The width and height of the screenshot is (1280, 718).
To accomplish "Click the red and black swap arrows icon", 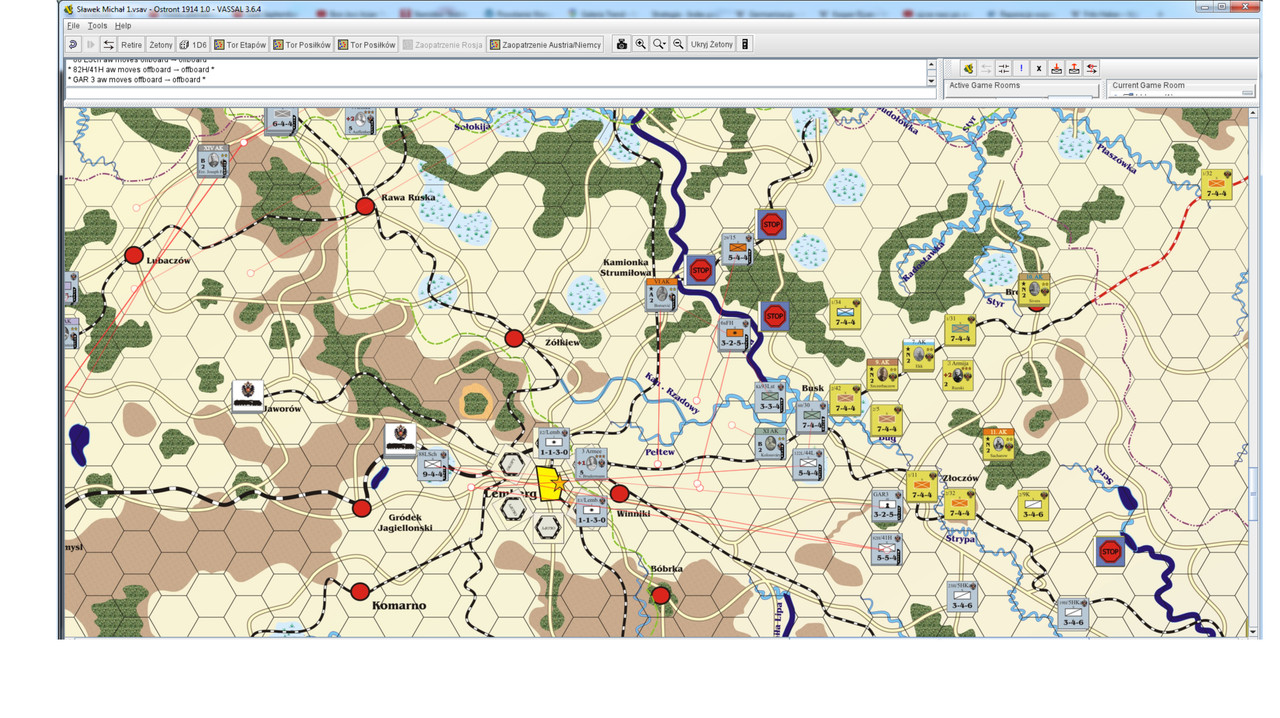I will (x=1092, y=68).
